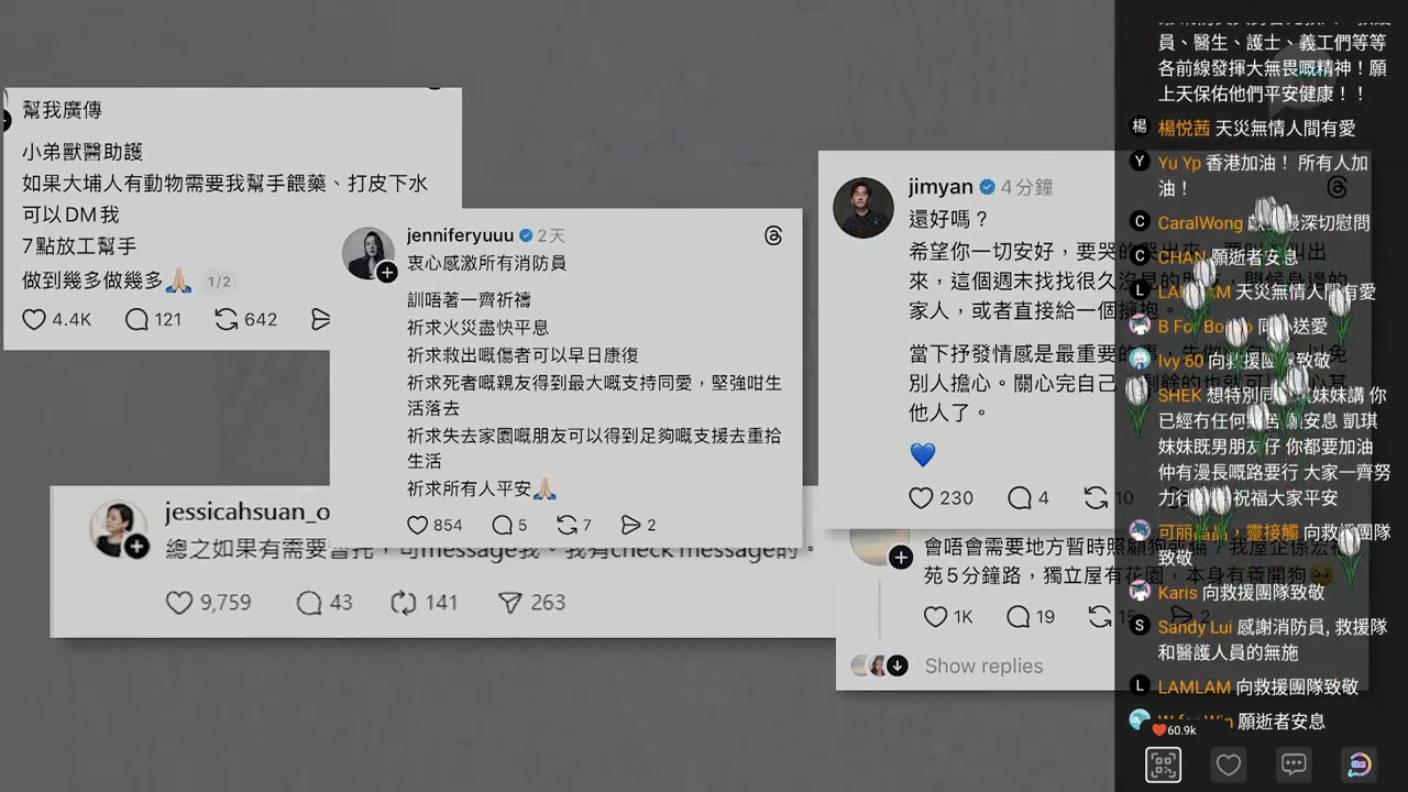Open the Threads logo on jenniferyuuu's post
This screenshot has width=1408, height=792.
[773, 236]
